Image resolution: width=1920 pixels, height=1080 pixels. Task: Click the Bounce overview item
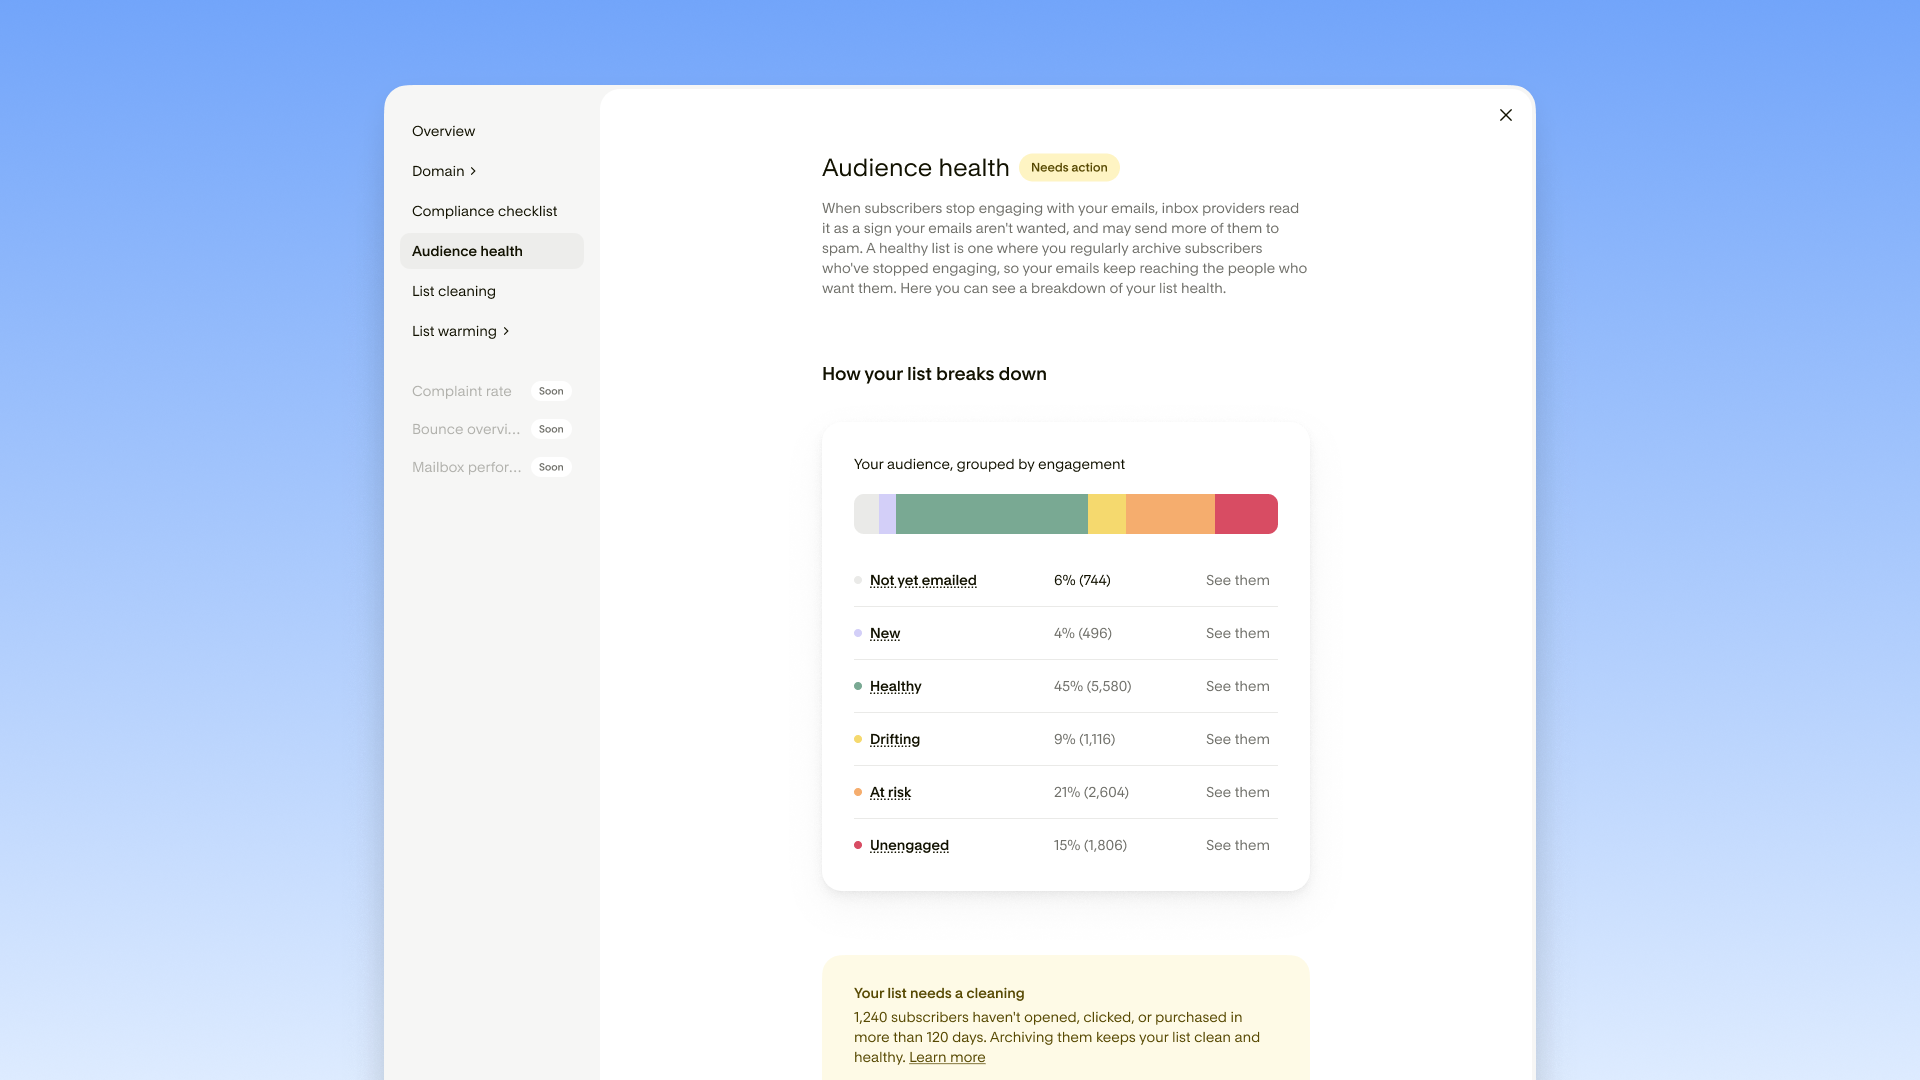(x=466, y=429)
